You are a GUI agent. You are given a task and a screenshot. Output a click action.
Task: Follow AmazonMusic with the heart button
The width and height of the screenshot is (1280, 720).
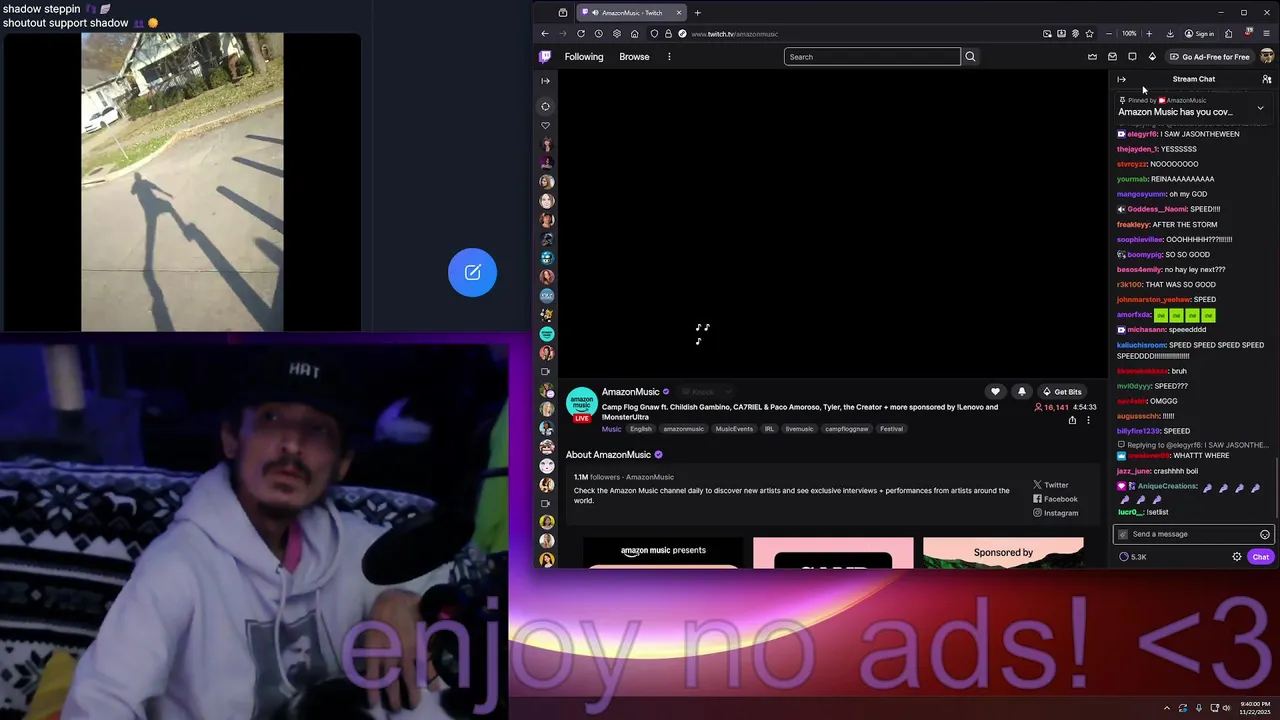point(995,392)
